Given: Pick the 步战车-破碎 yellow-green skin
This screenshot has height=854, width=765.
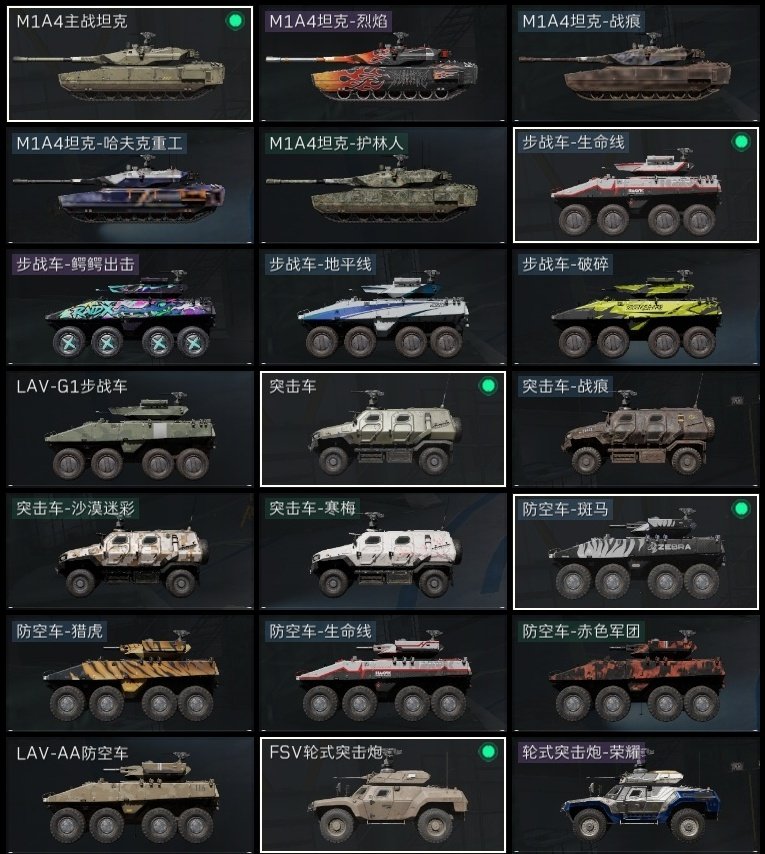Looking at the screenshot, I should [x=636, y=307].
